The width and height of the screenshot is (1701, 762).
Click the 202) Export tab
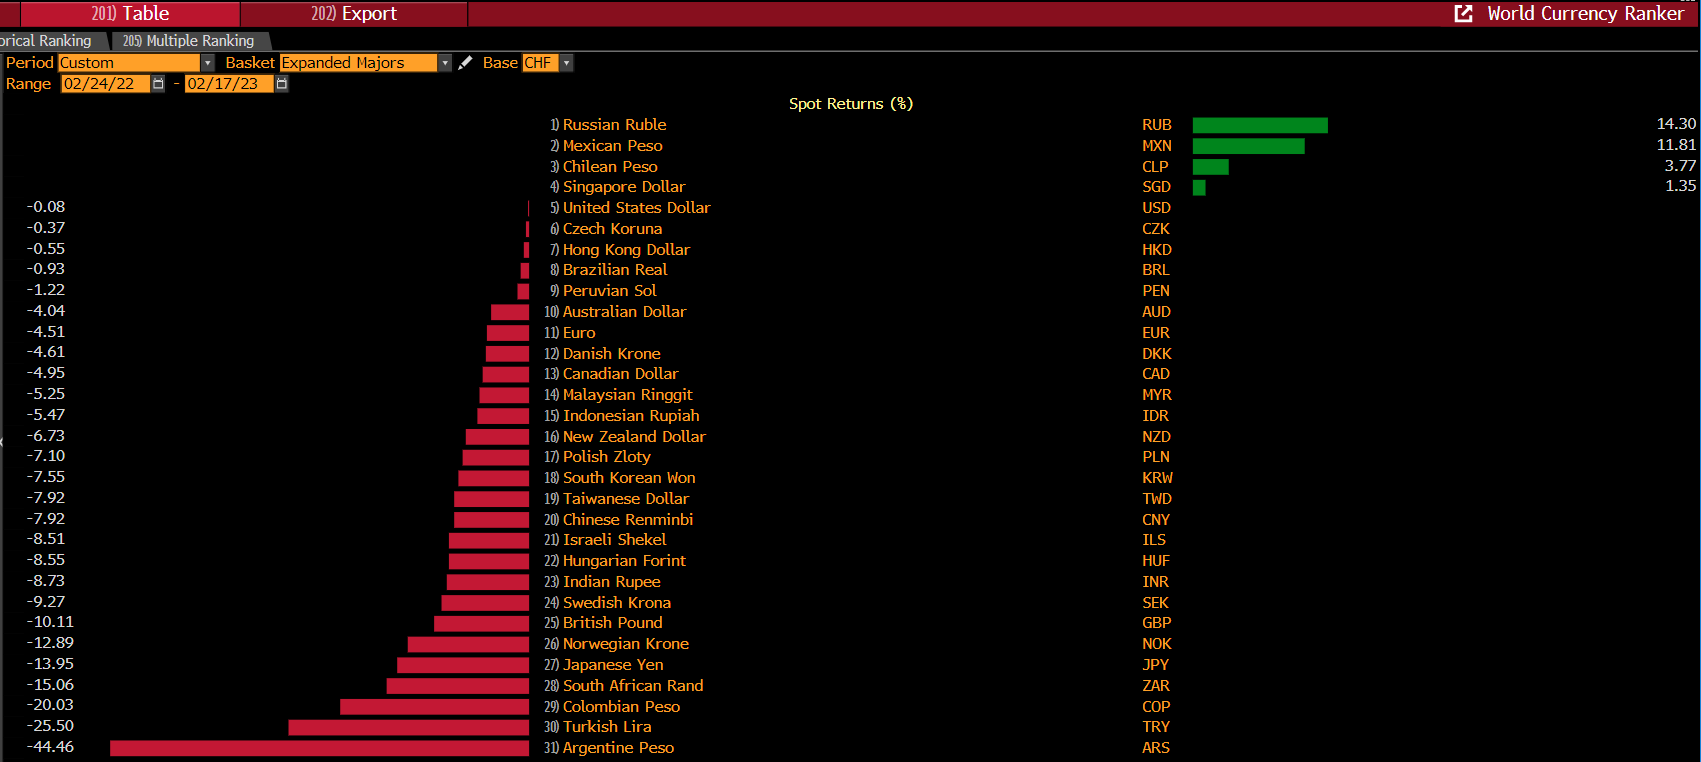coord(354,14)
